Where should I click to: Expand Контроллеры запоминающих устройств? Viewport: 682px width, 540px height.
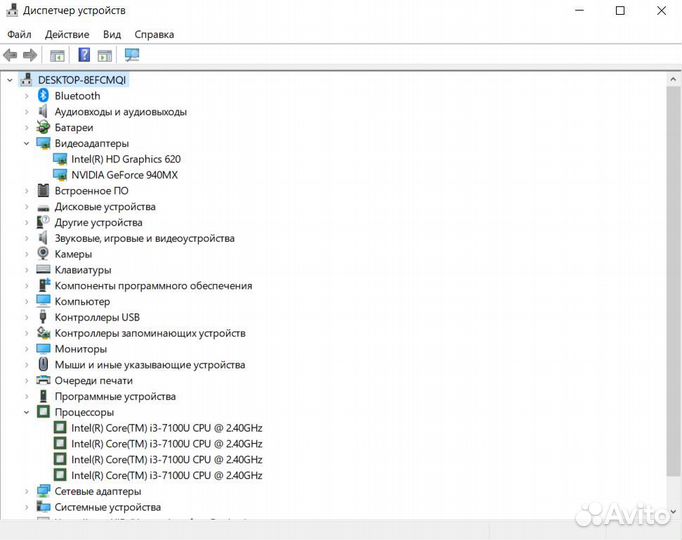click(27, 333)
